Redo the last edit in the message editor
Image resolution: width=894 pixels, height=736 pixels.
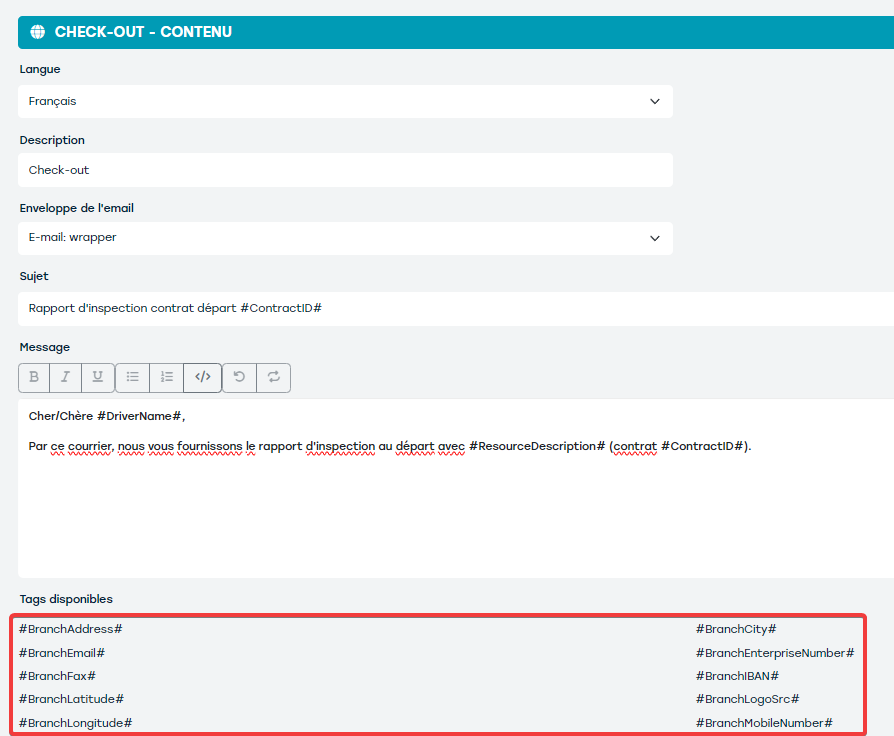pyautogui.click(x=271, y=377)
